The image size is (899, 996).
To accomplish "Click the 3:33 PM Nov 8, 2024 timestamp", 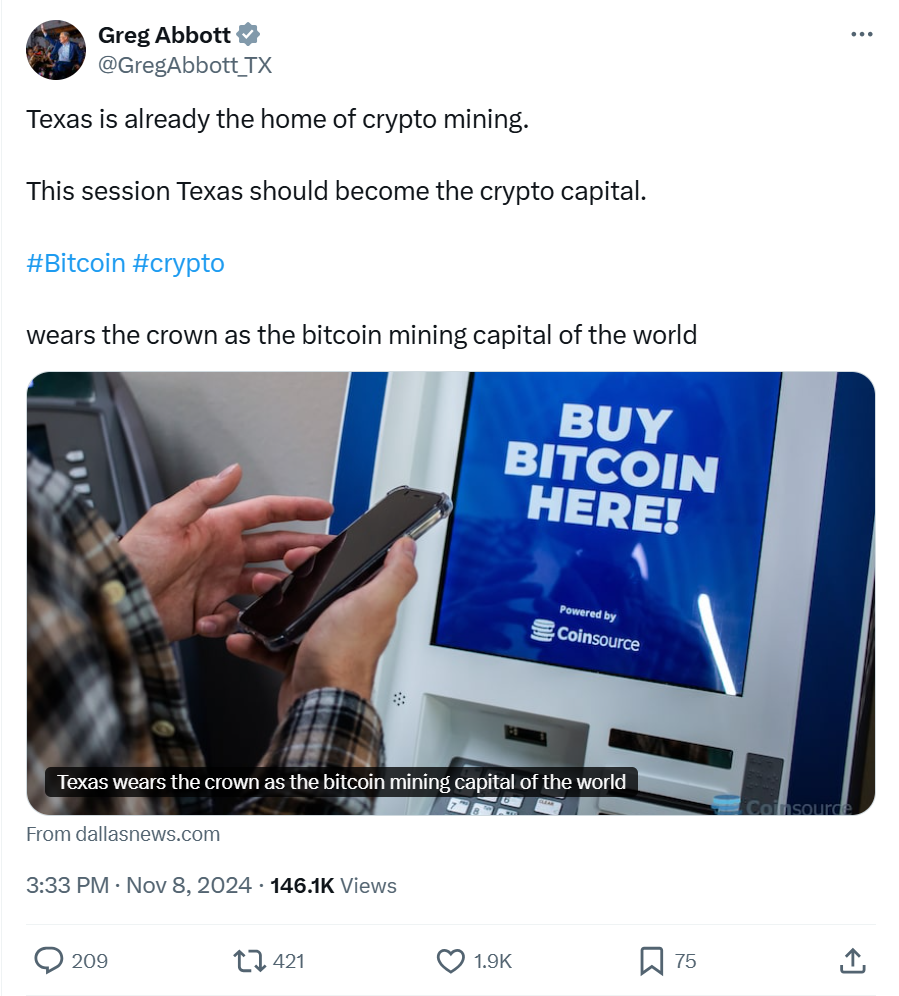I will pyautogui.click(x=139, y=885).
